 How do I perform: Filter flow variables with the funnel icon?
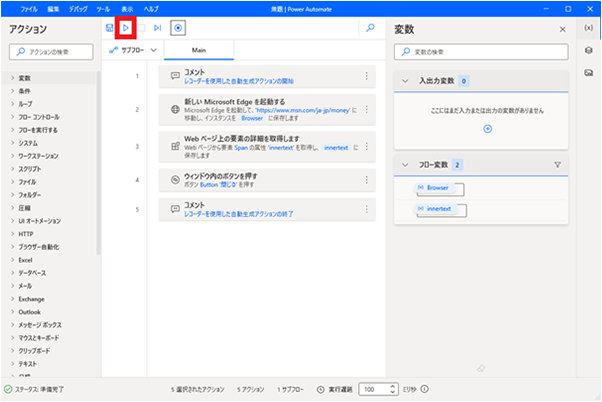(x=557, y=165)
